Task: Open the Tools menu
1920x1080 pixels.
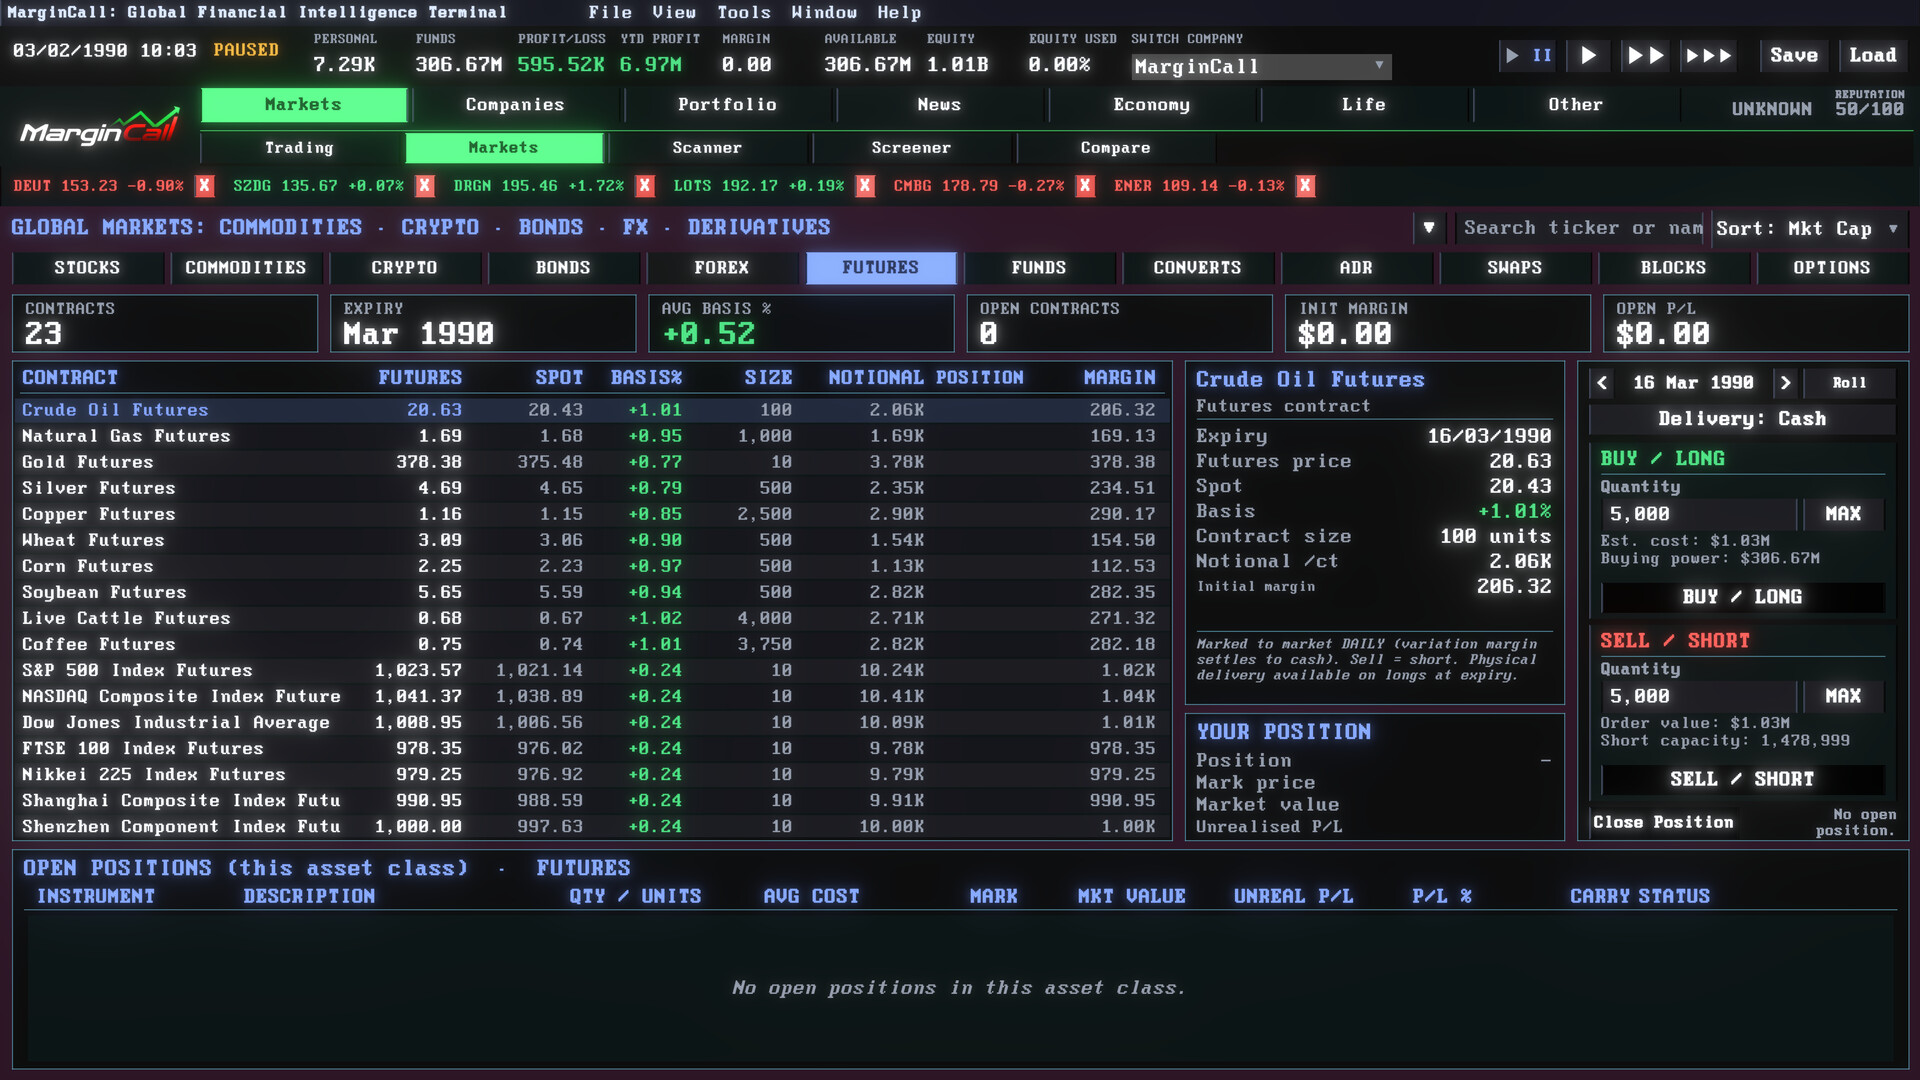Action: click(744, 12)
